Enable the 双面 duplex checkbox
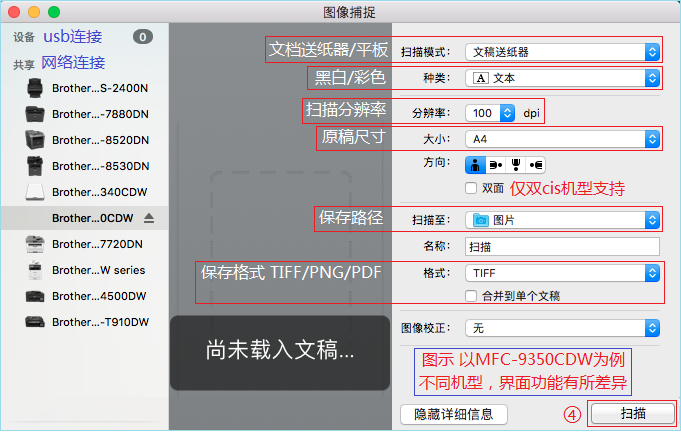This screenshot has width=681, height=432. (471, 188)
